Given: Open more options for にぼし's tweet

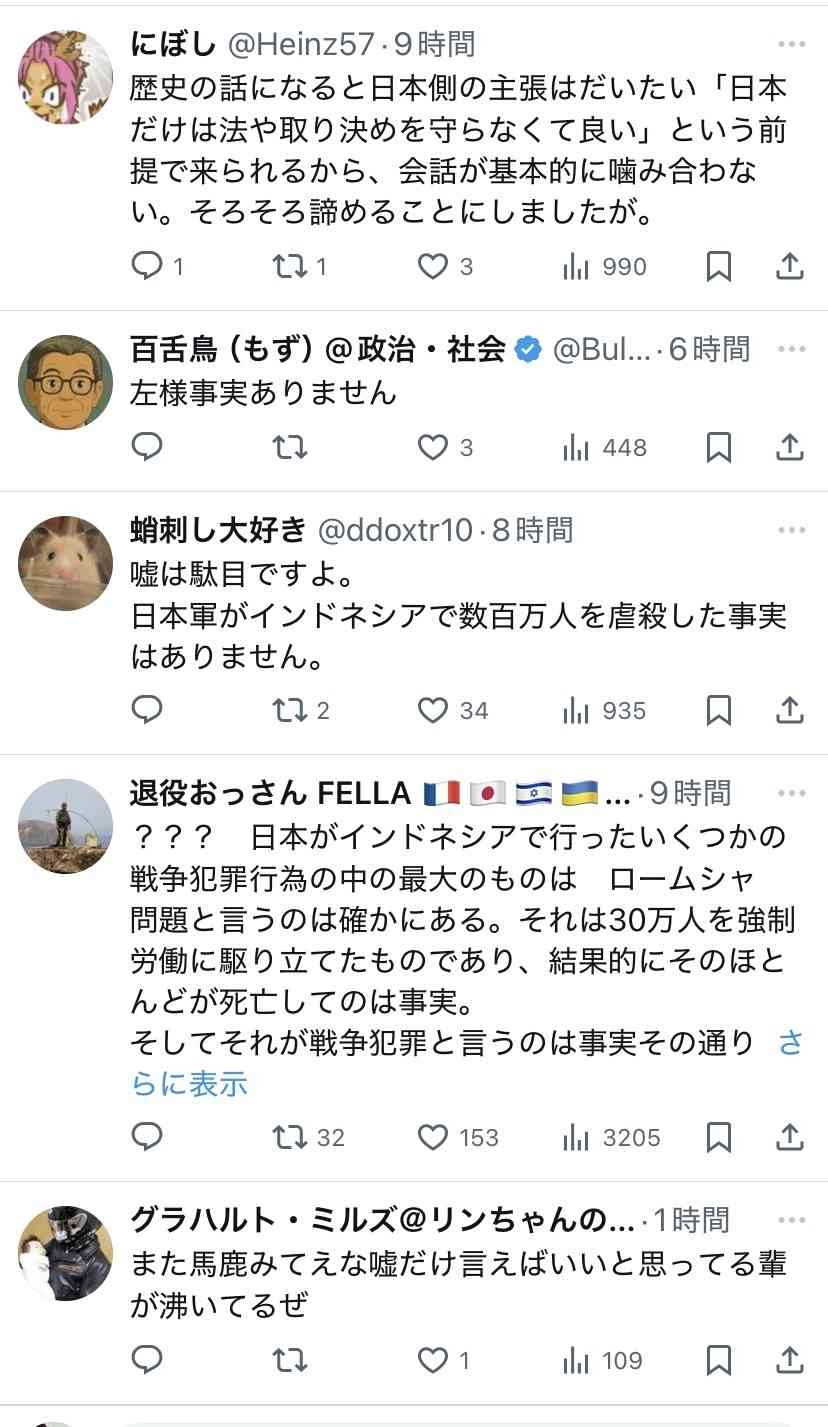Looking at the screenshot, I should click(x=791, y=44).
